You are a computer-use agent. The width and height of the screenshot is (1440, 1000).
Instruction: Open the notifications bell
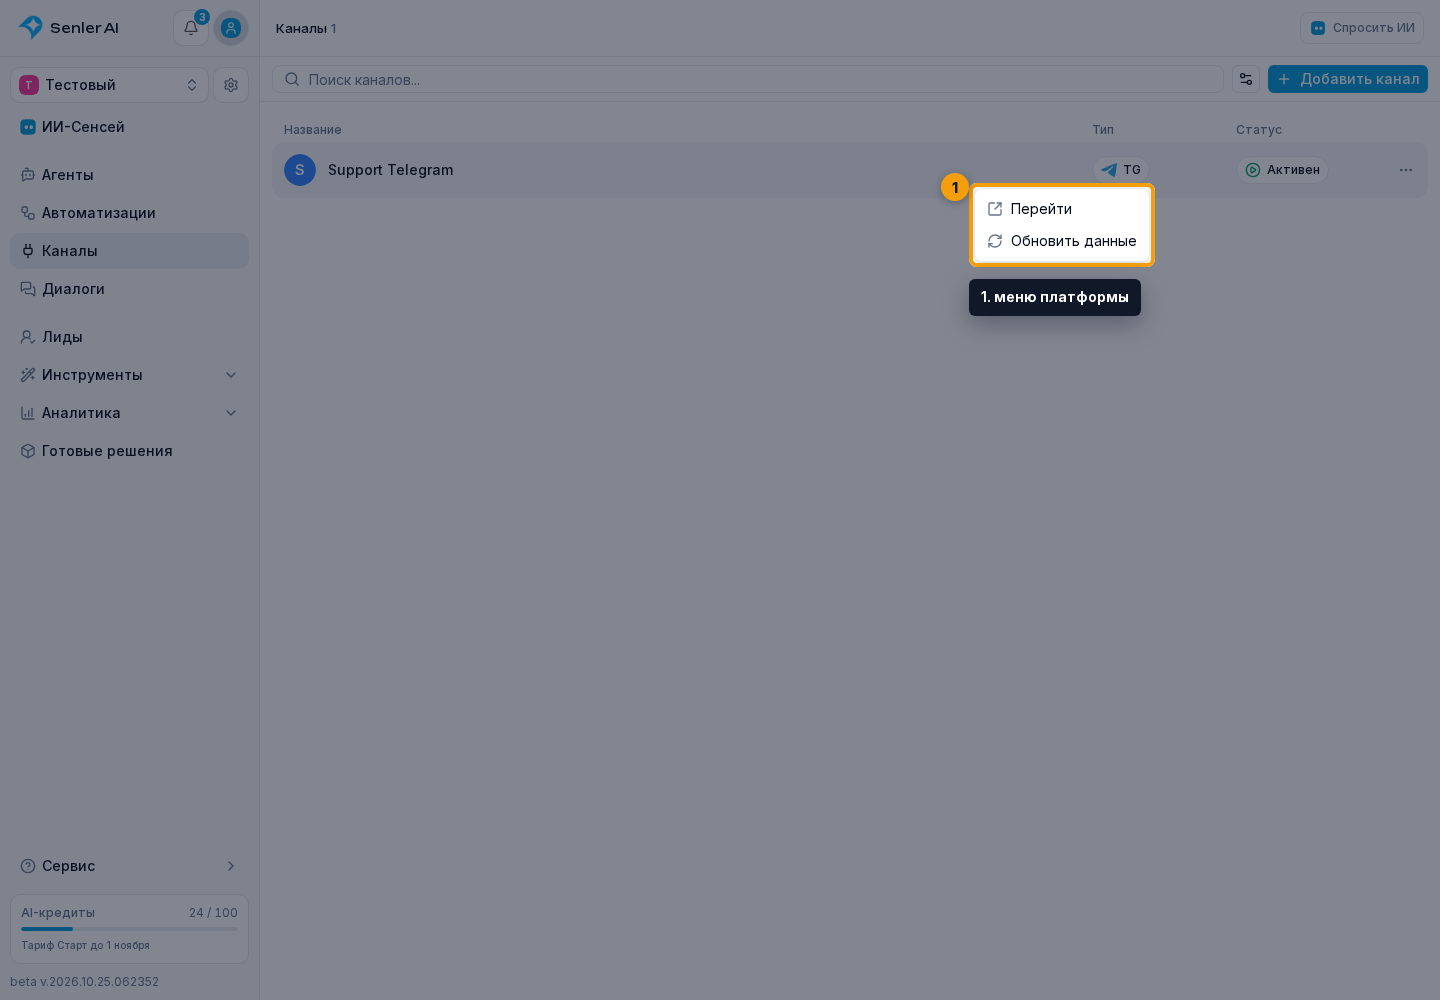point(191,28)
